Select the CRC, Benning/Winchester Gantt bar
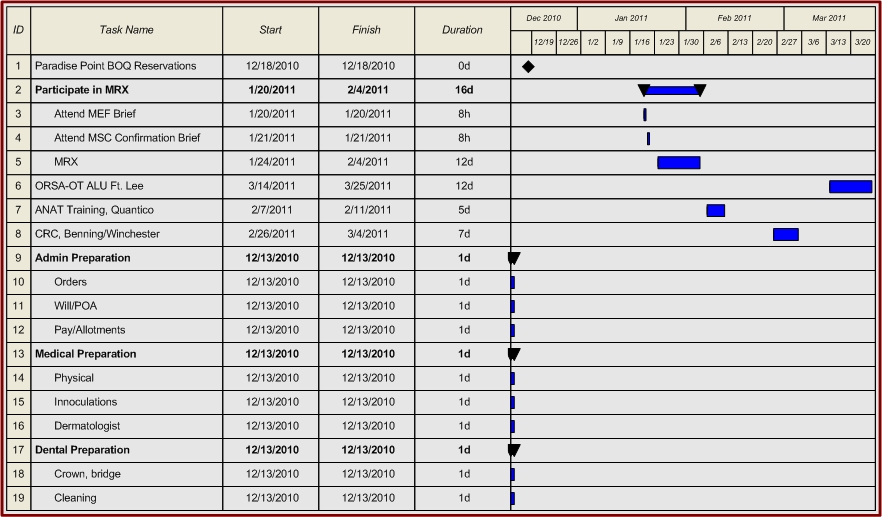 click(785, 234)
